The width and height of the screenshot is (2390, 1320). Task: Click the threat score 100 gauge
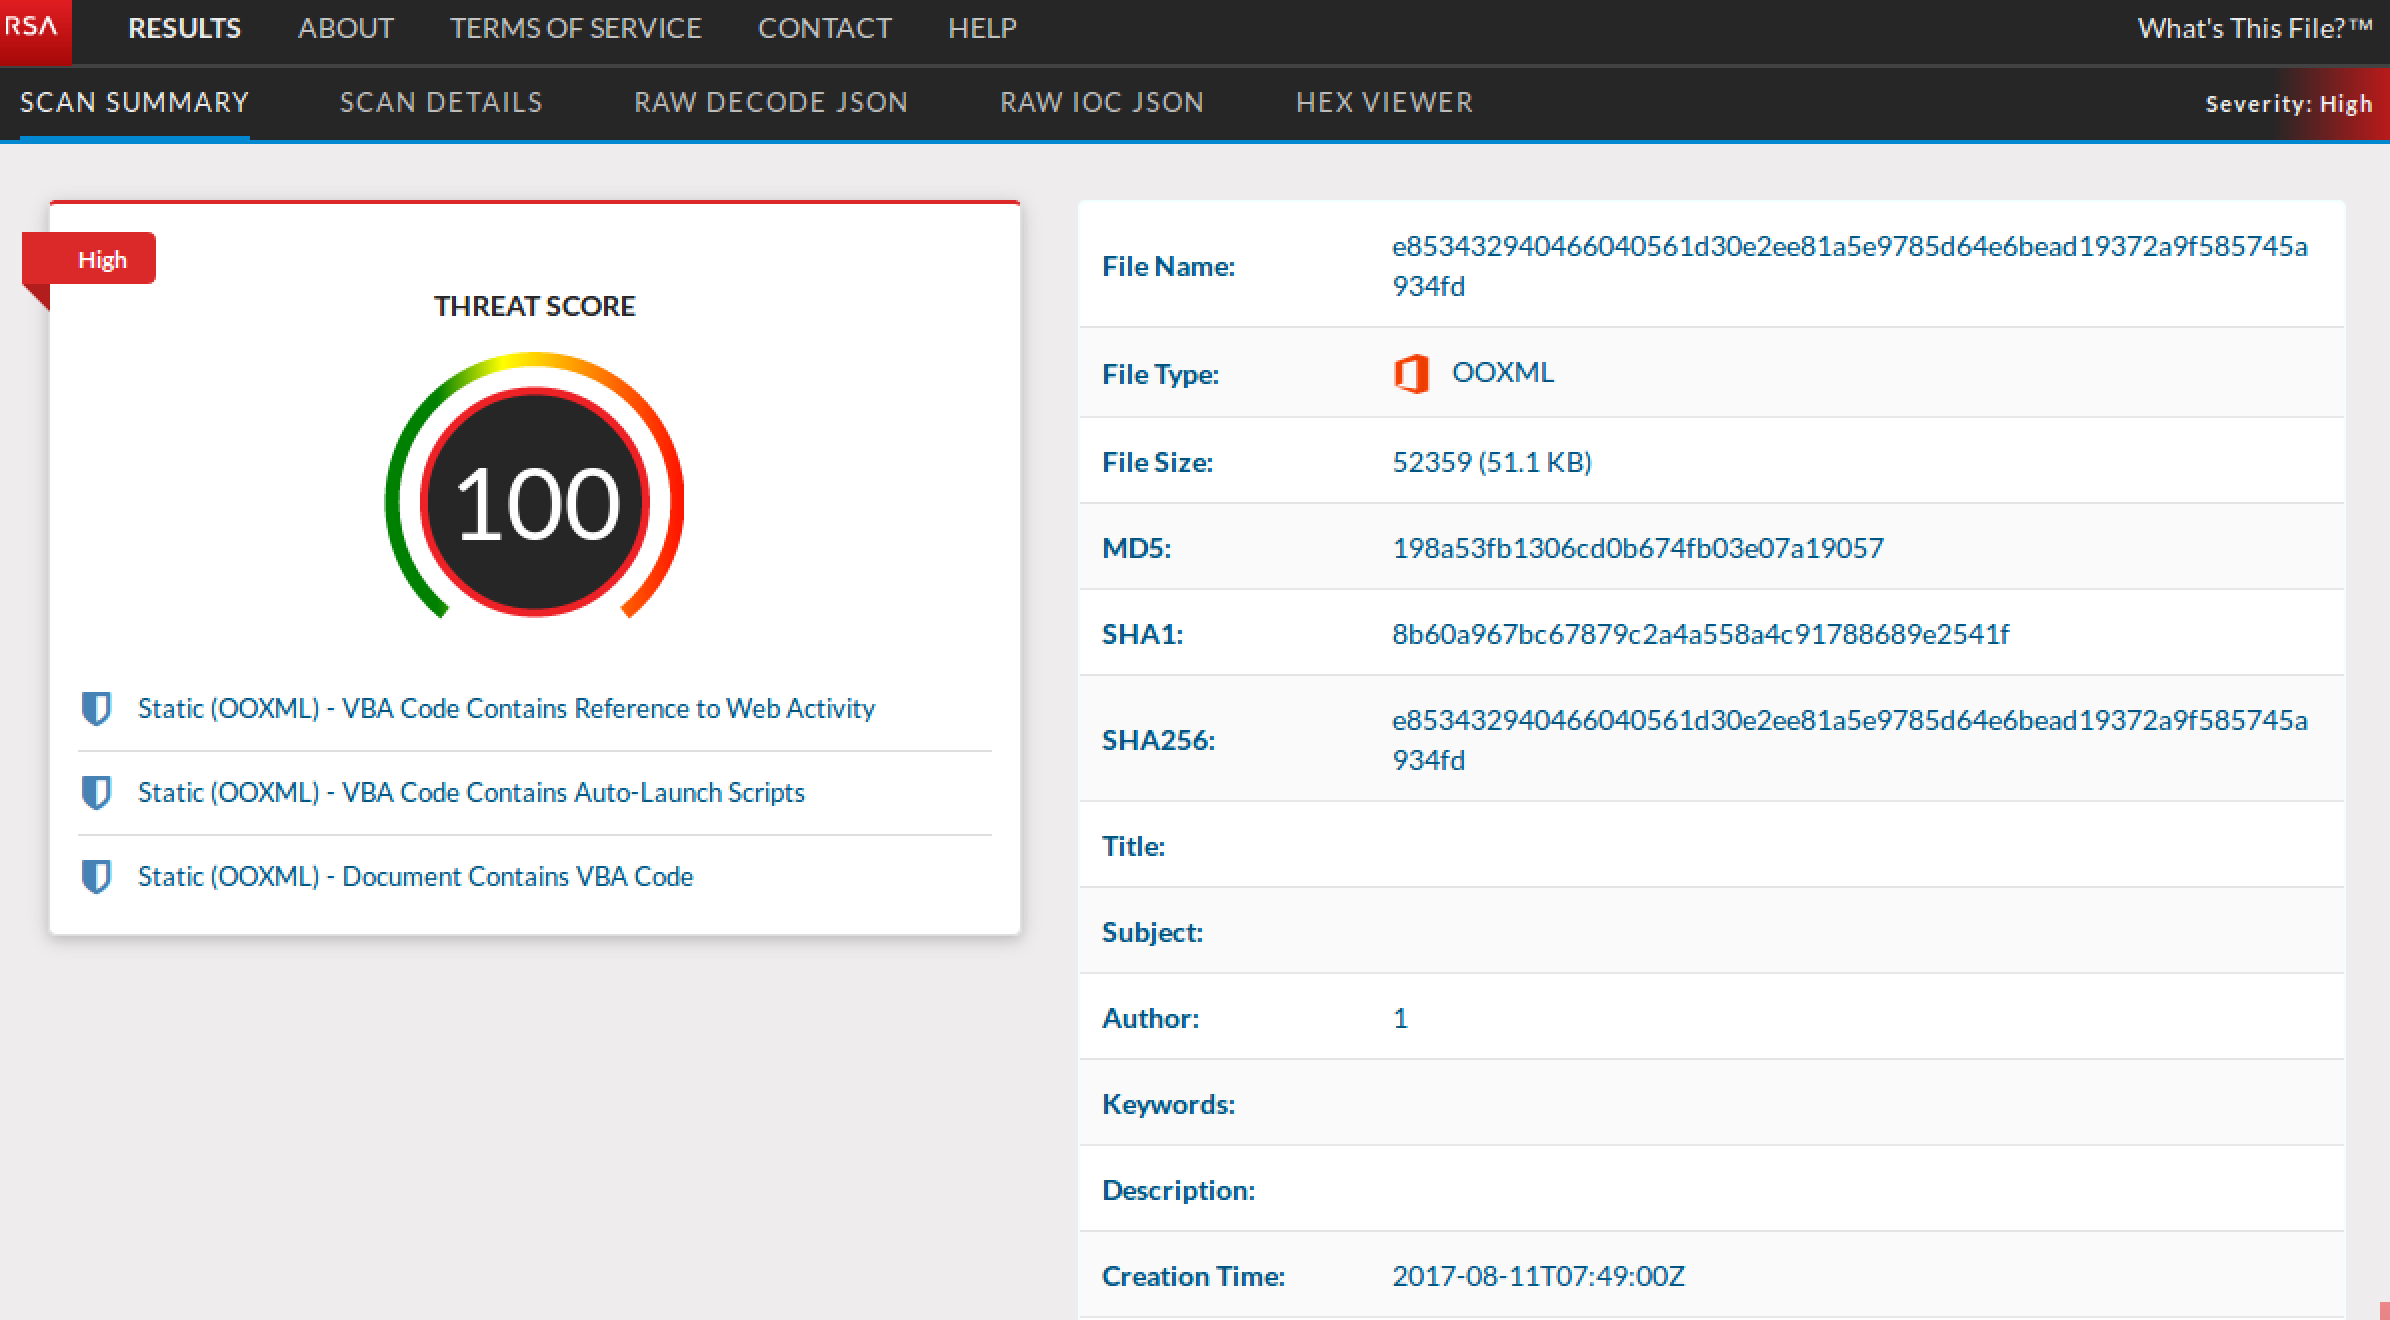tap(535, 501)
